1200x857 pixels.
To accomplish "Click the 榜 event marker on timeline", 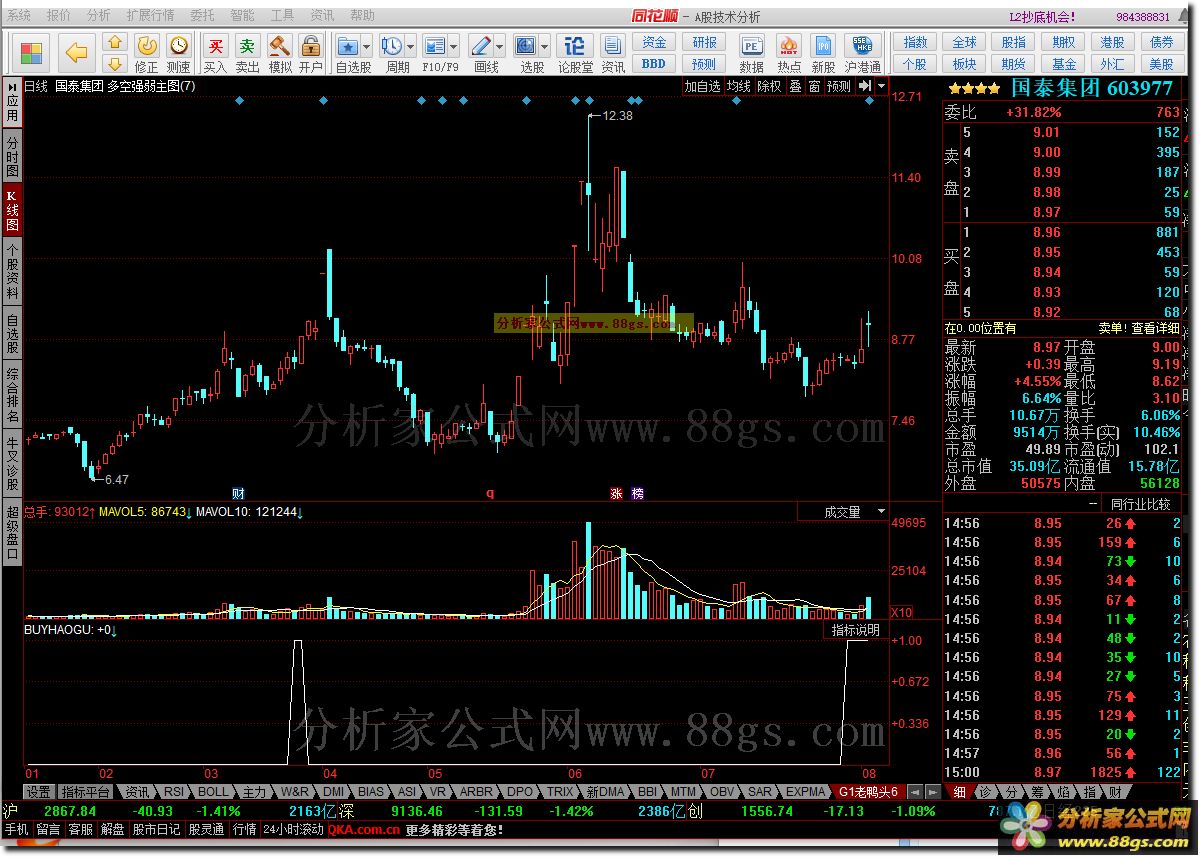I will (x=638, y=493).
